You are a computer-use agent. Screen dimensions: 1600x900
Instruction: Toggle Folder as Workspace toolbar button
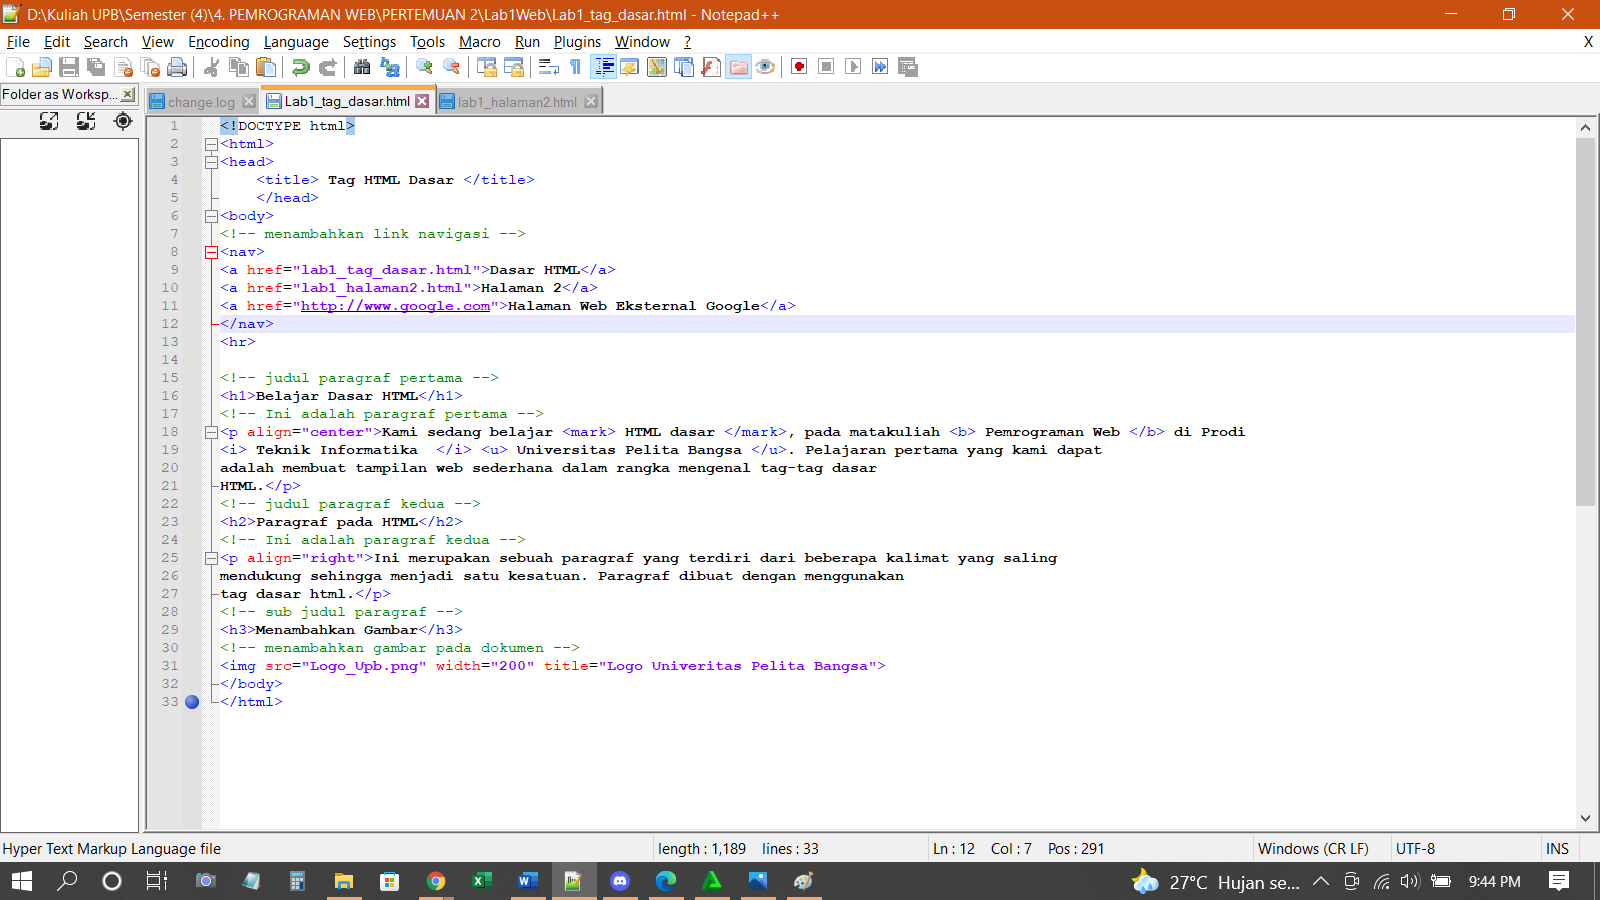pos(738,67)
